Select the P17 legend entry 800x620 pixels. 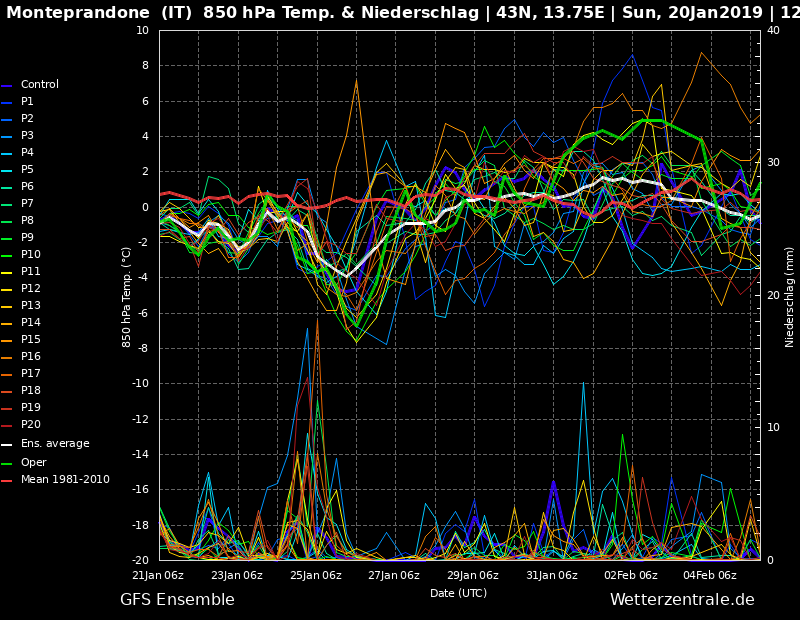tap(30, 374)
